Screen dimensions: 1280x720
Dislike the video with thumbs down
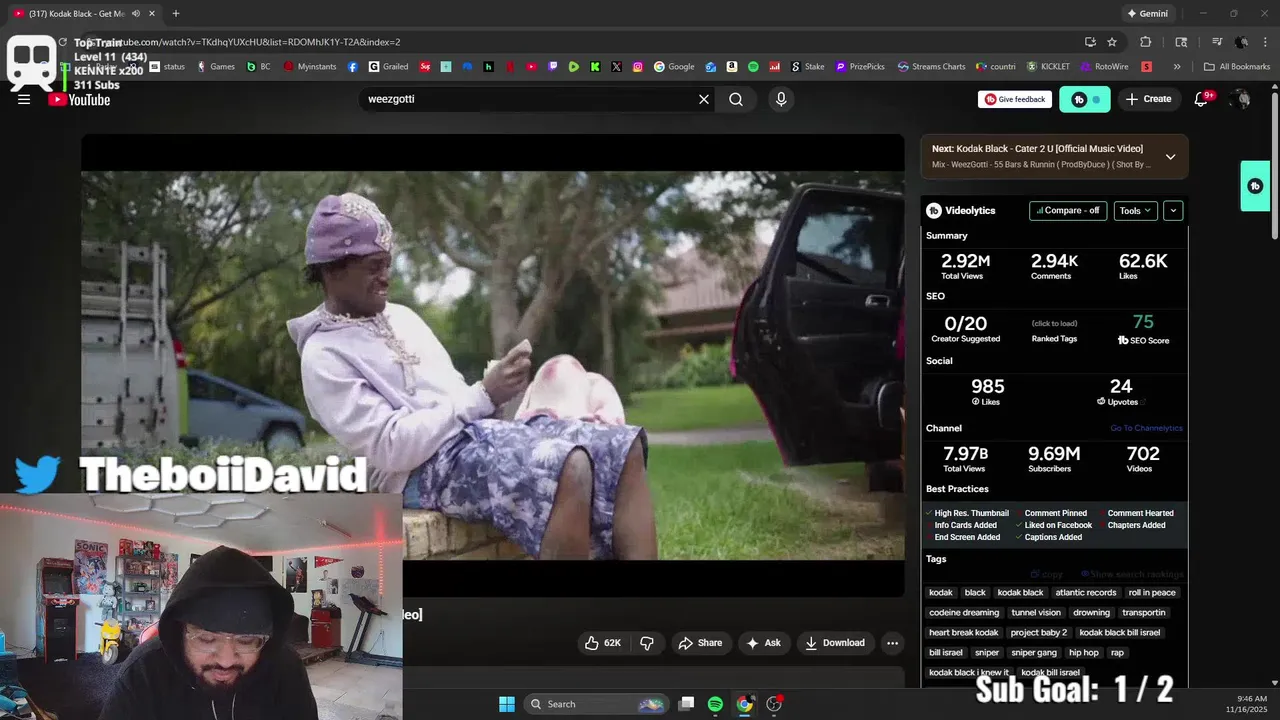[x=647, y=643]
